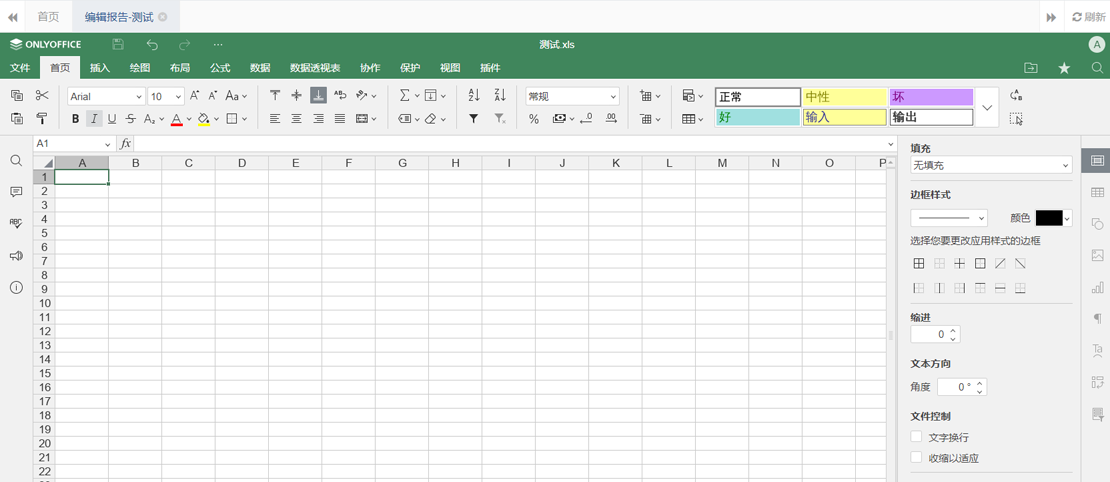Apply percent style number format
Image resolution: width=1110 pixels, height=482 pixels.
pos(534,119)
